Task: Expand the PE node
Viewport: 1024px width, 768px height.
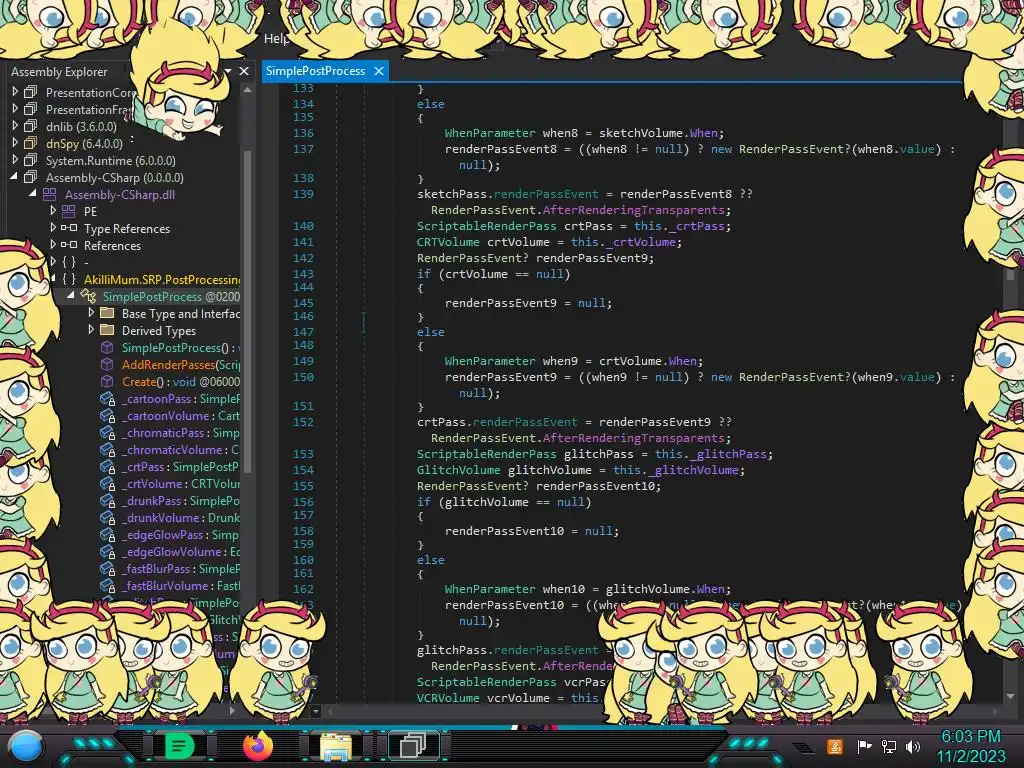Action: click(x=53, y=211)
